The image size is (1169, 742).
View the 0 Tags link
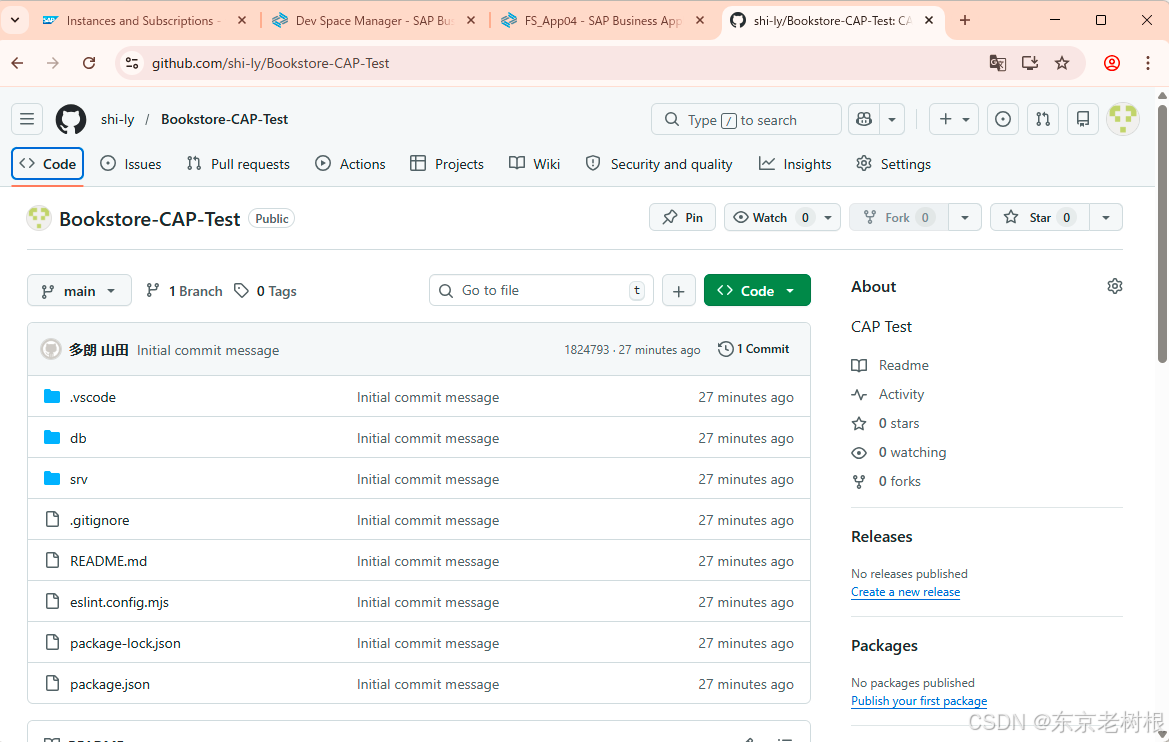[265, 291]
